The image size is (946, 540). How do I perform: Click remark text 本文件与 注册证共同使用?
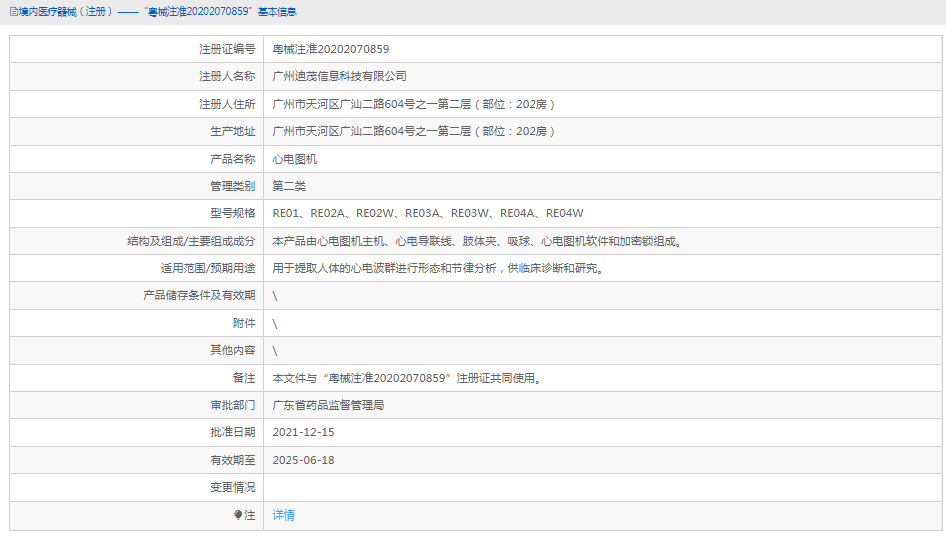(407, 378)
